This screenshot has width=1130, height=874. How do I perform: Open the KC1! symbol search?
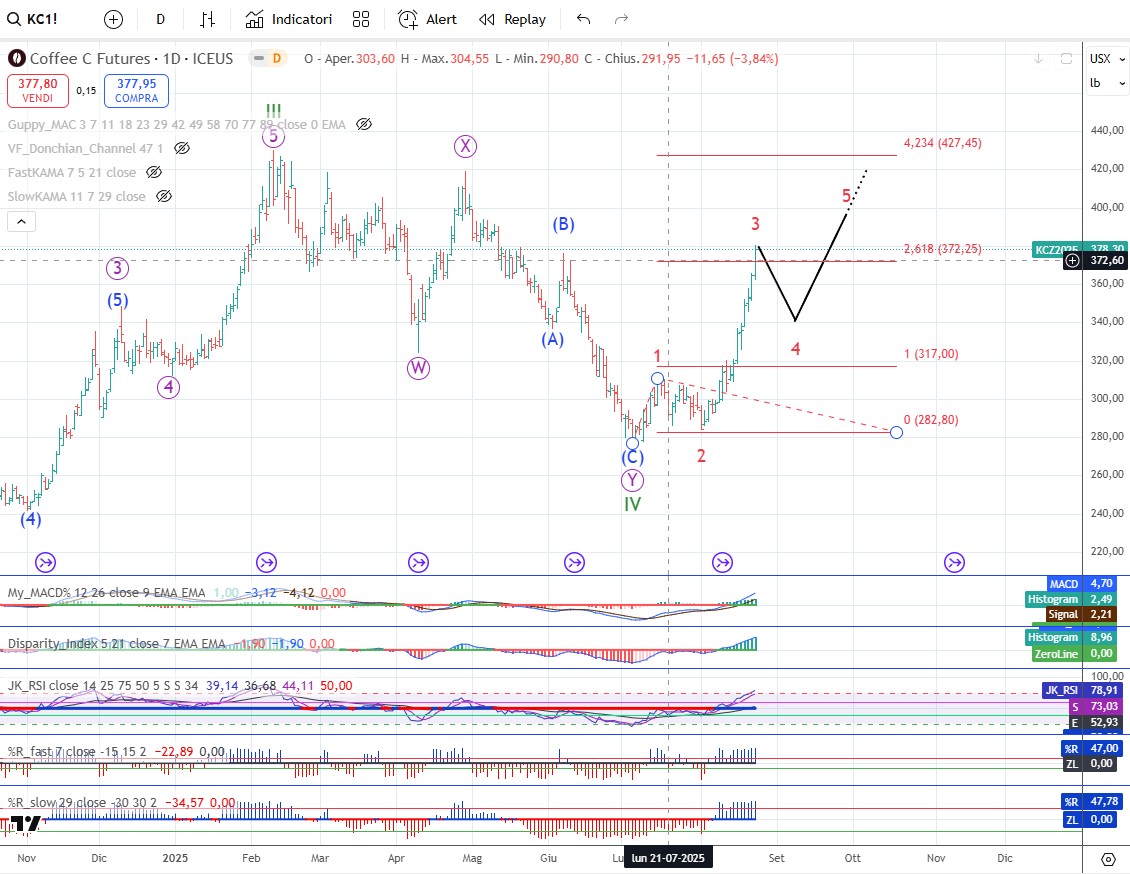[x=40, y=19]
